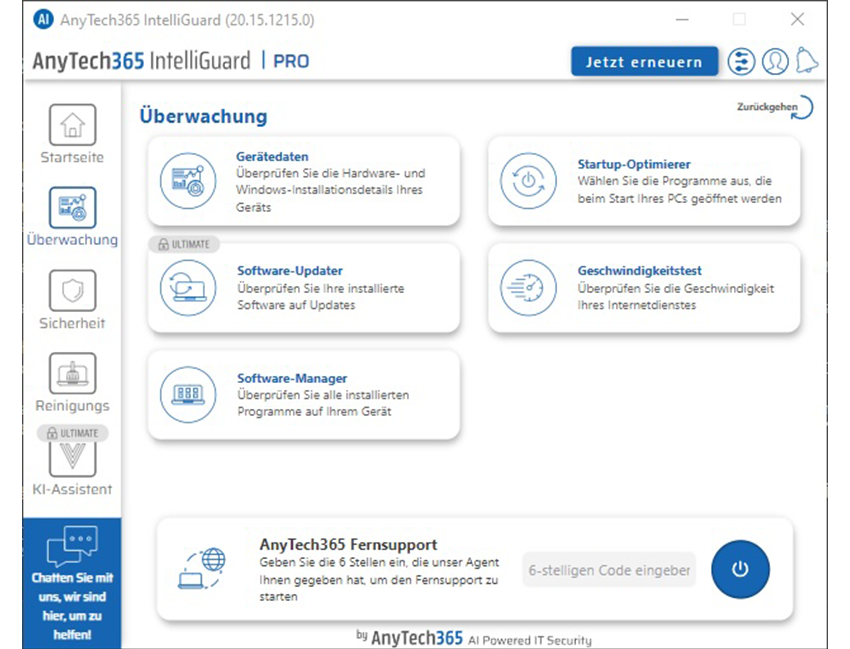The width and height of the screenshot is (850, 649).
Task: Open the KI-Assistent sidebar icon
Action: click(x=72, y=457)
